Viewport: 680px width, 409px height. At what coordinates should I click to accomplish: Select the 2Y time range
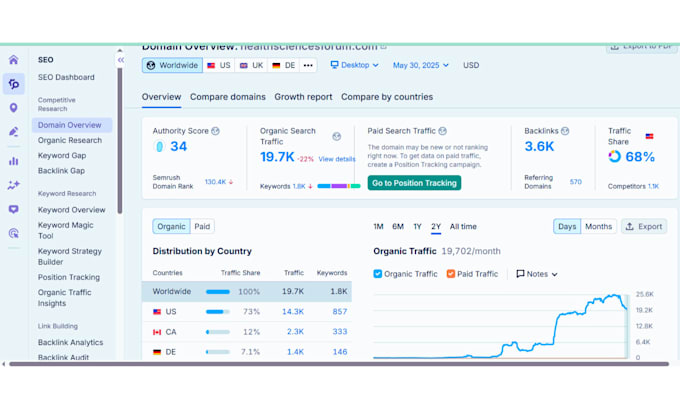[x=436, y=226]
